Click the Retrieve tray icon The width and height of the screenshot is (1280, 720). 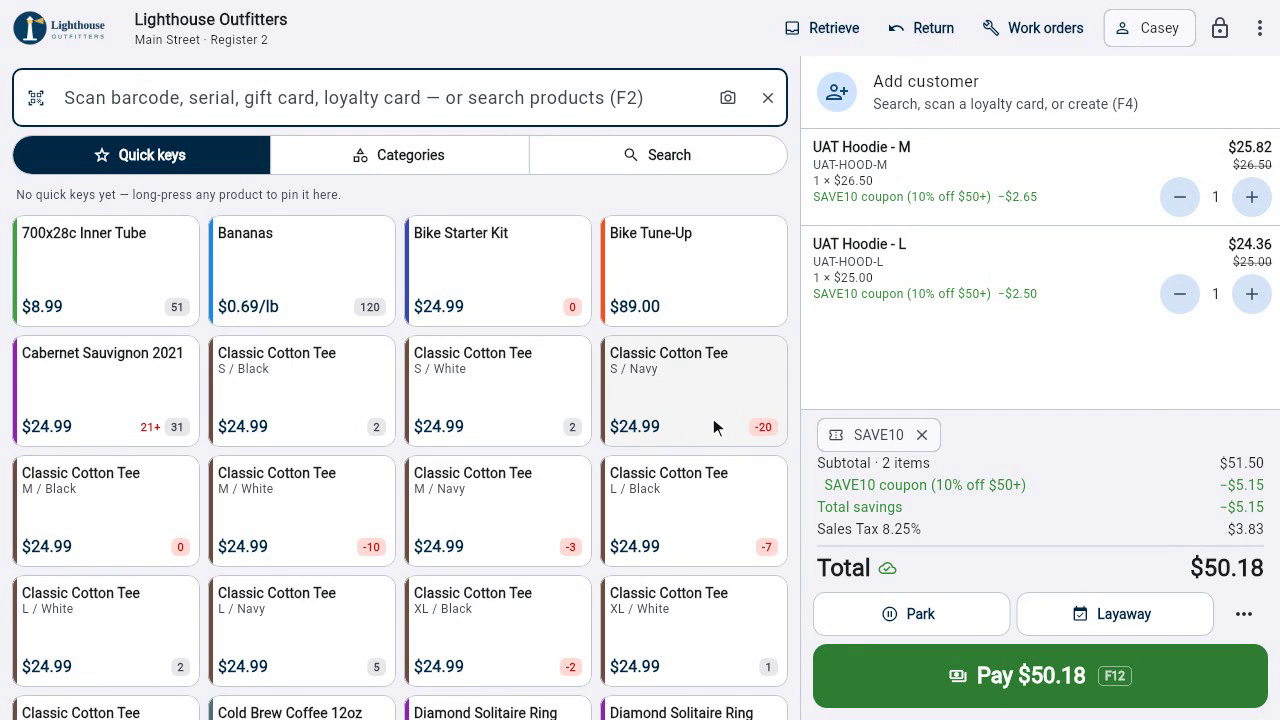pyautogui.click(x=792, y=28)
